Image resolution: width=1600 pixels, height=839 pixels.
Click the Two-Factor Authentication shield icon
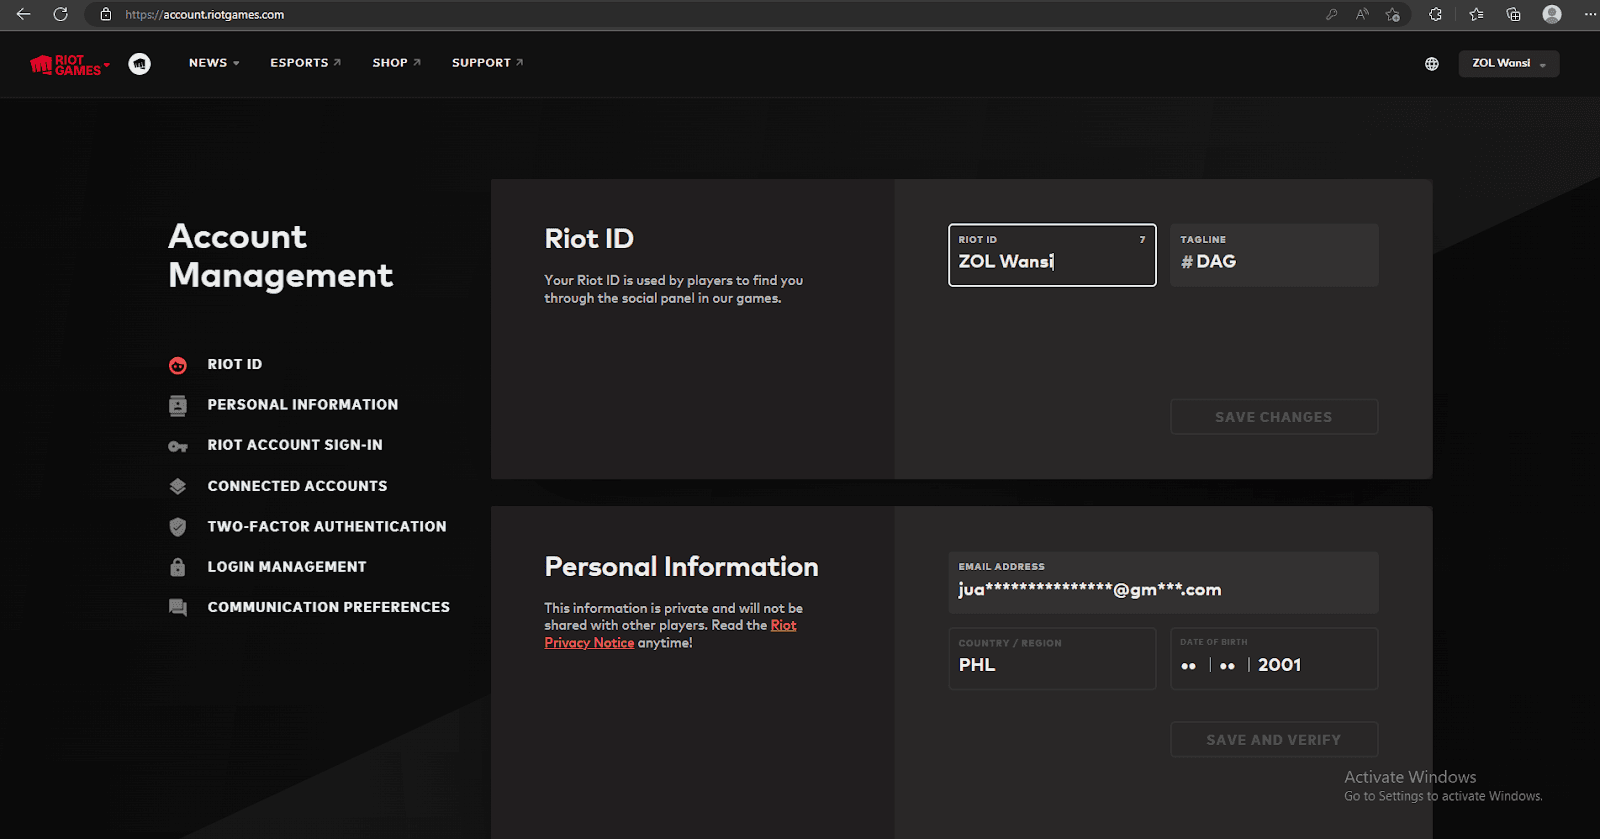point(178,527)
